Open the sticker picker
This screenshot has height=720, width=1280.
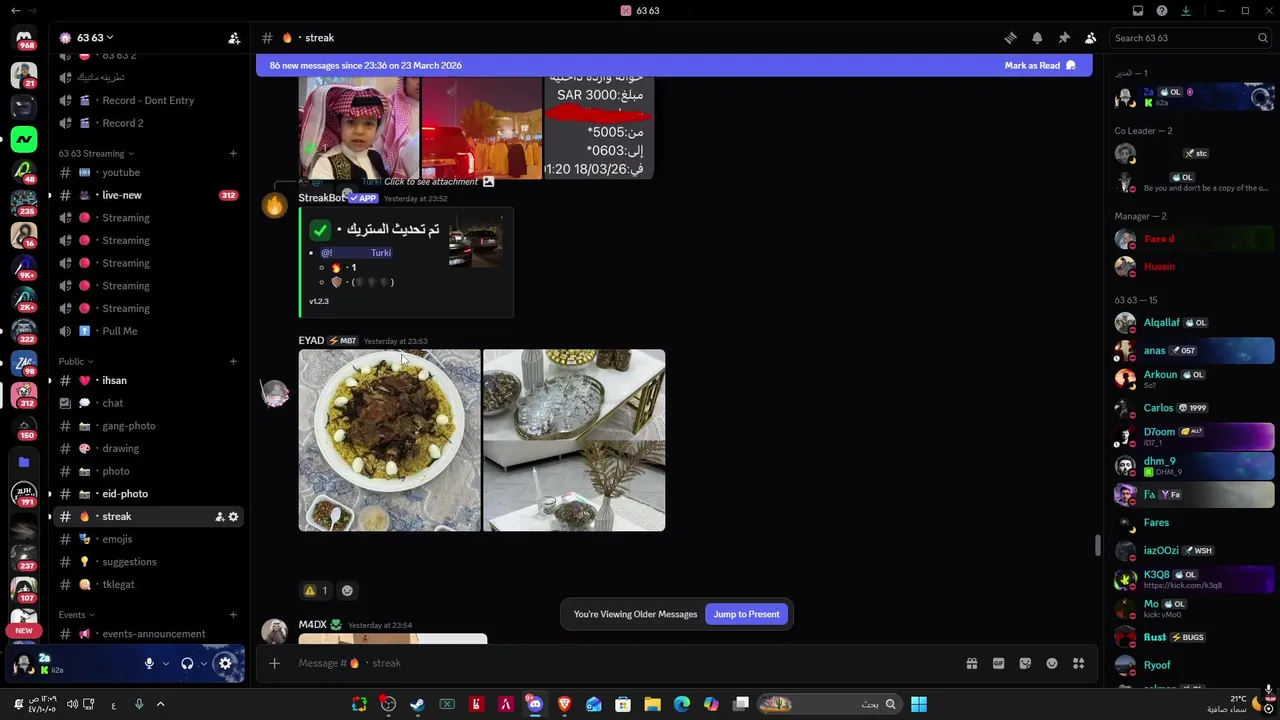(1025, 663)
